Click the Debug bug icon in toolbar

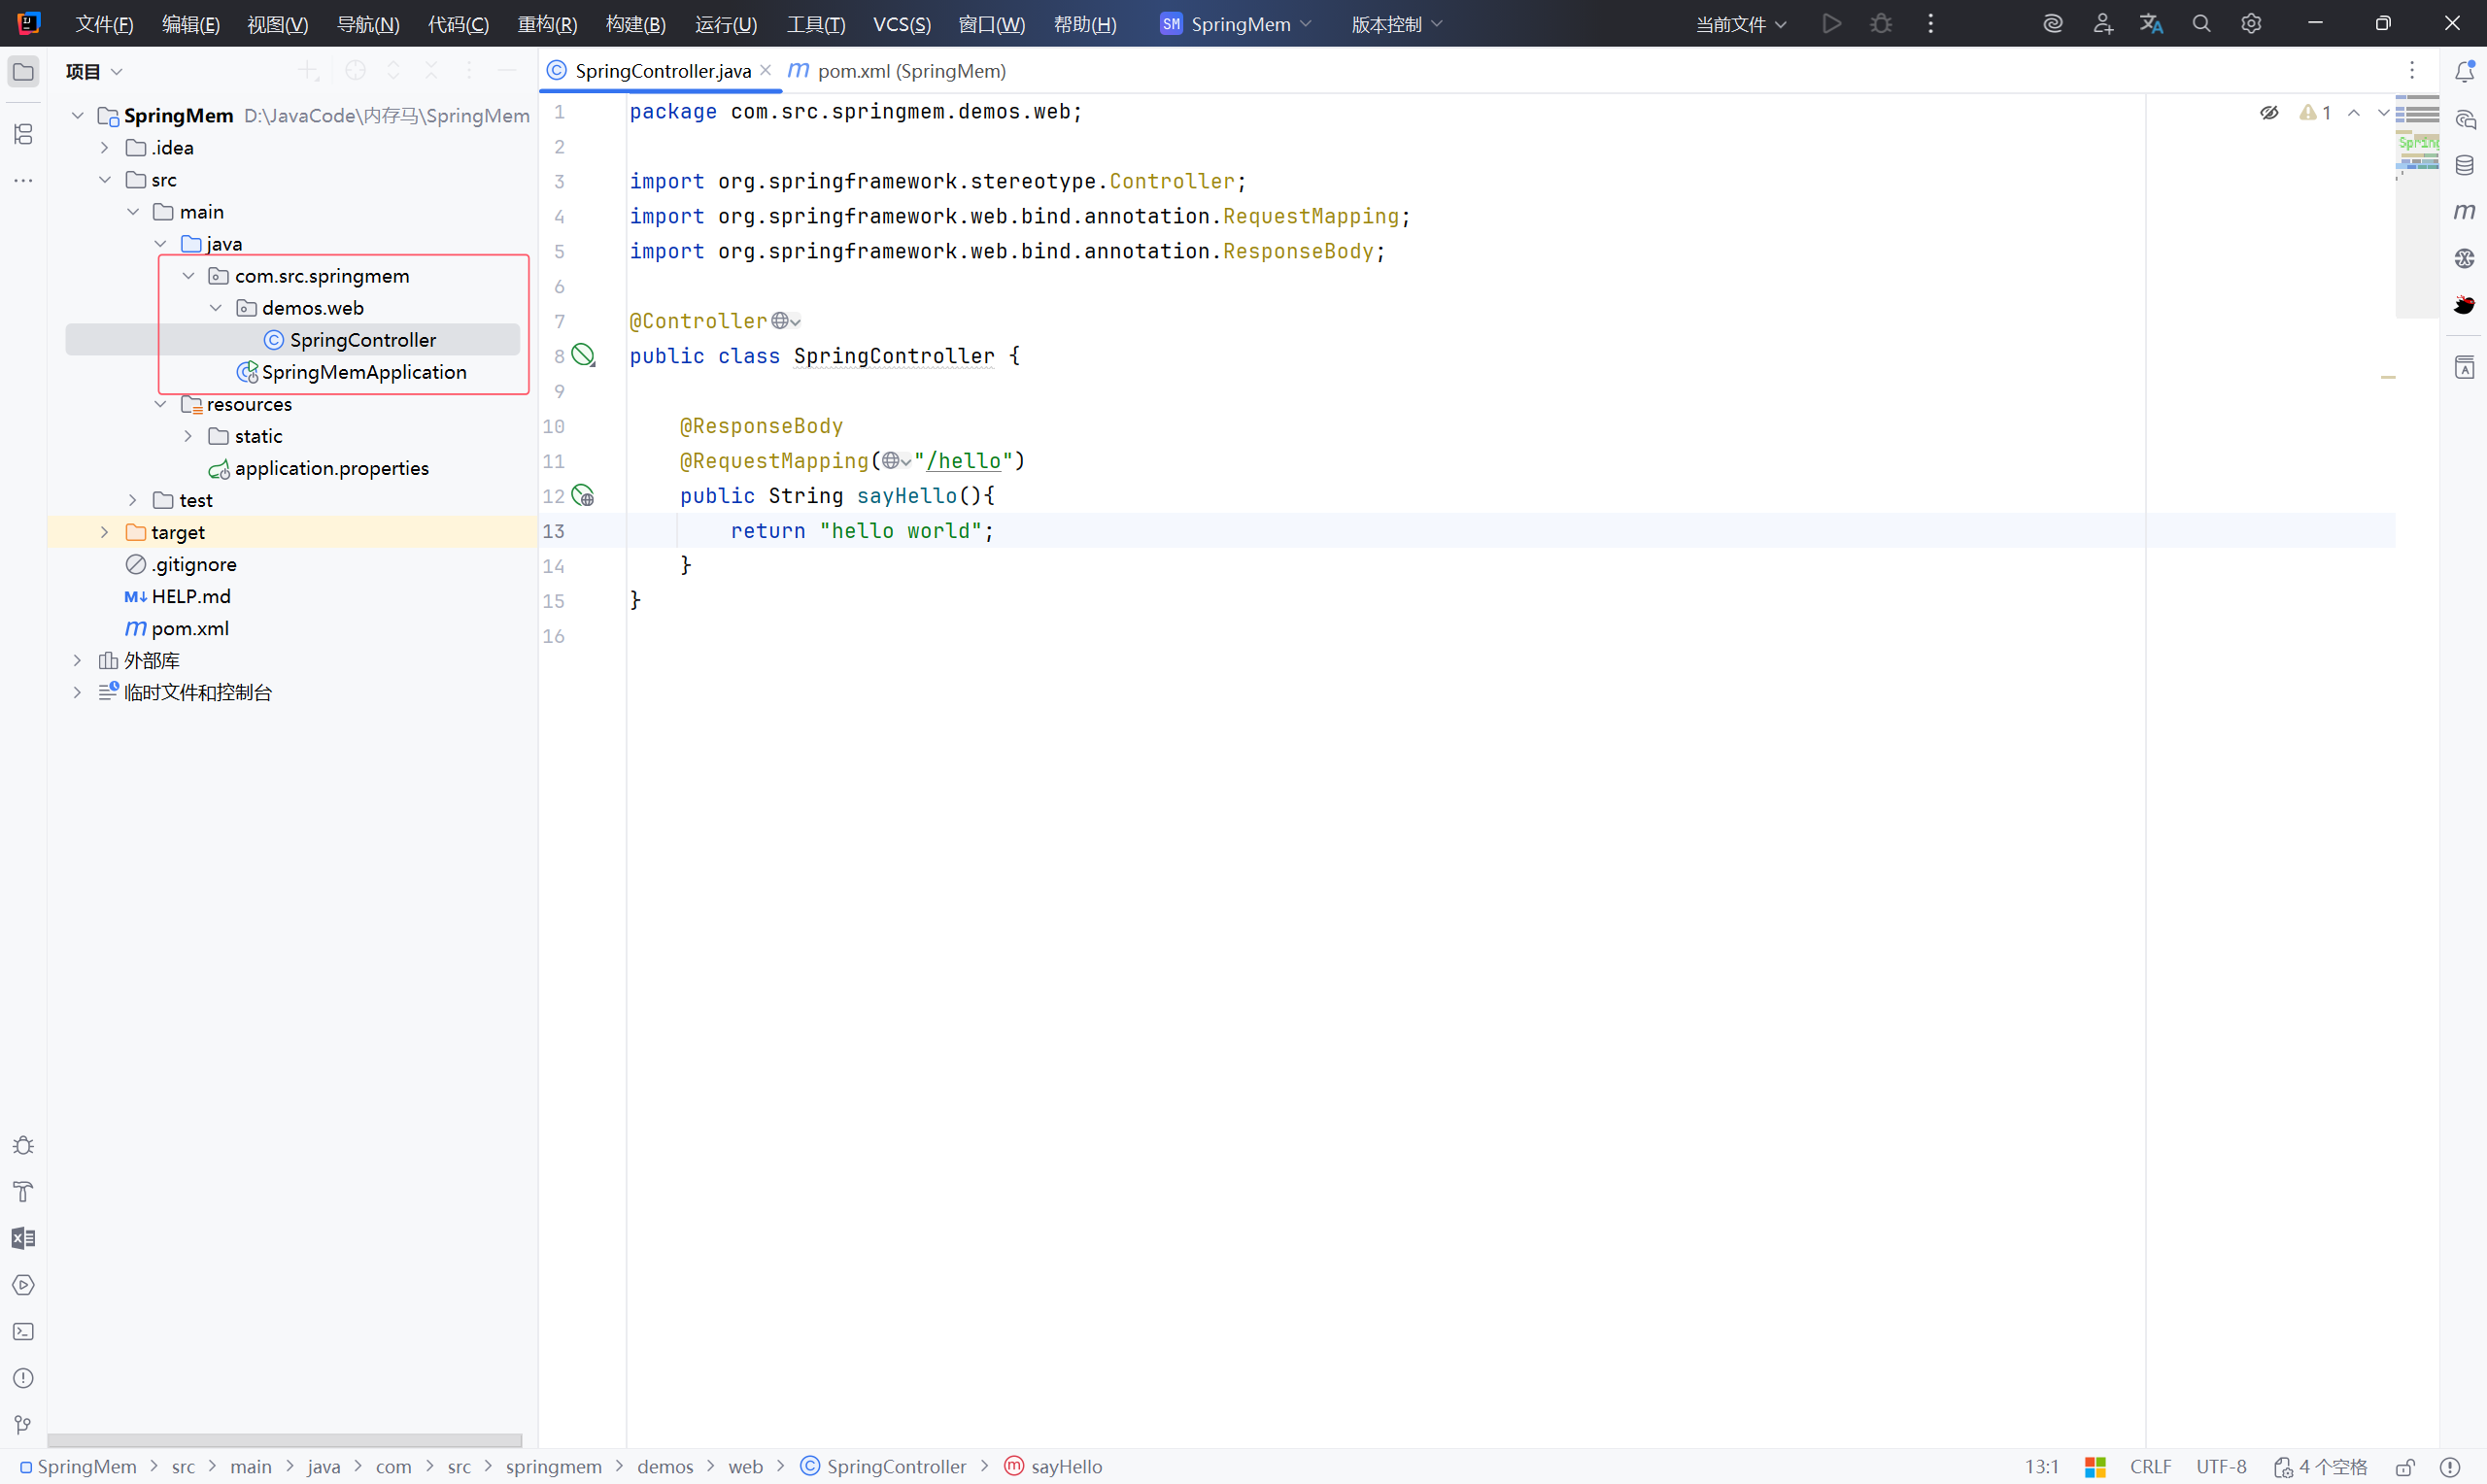pyautogui.click(x=1881, y=24)
